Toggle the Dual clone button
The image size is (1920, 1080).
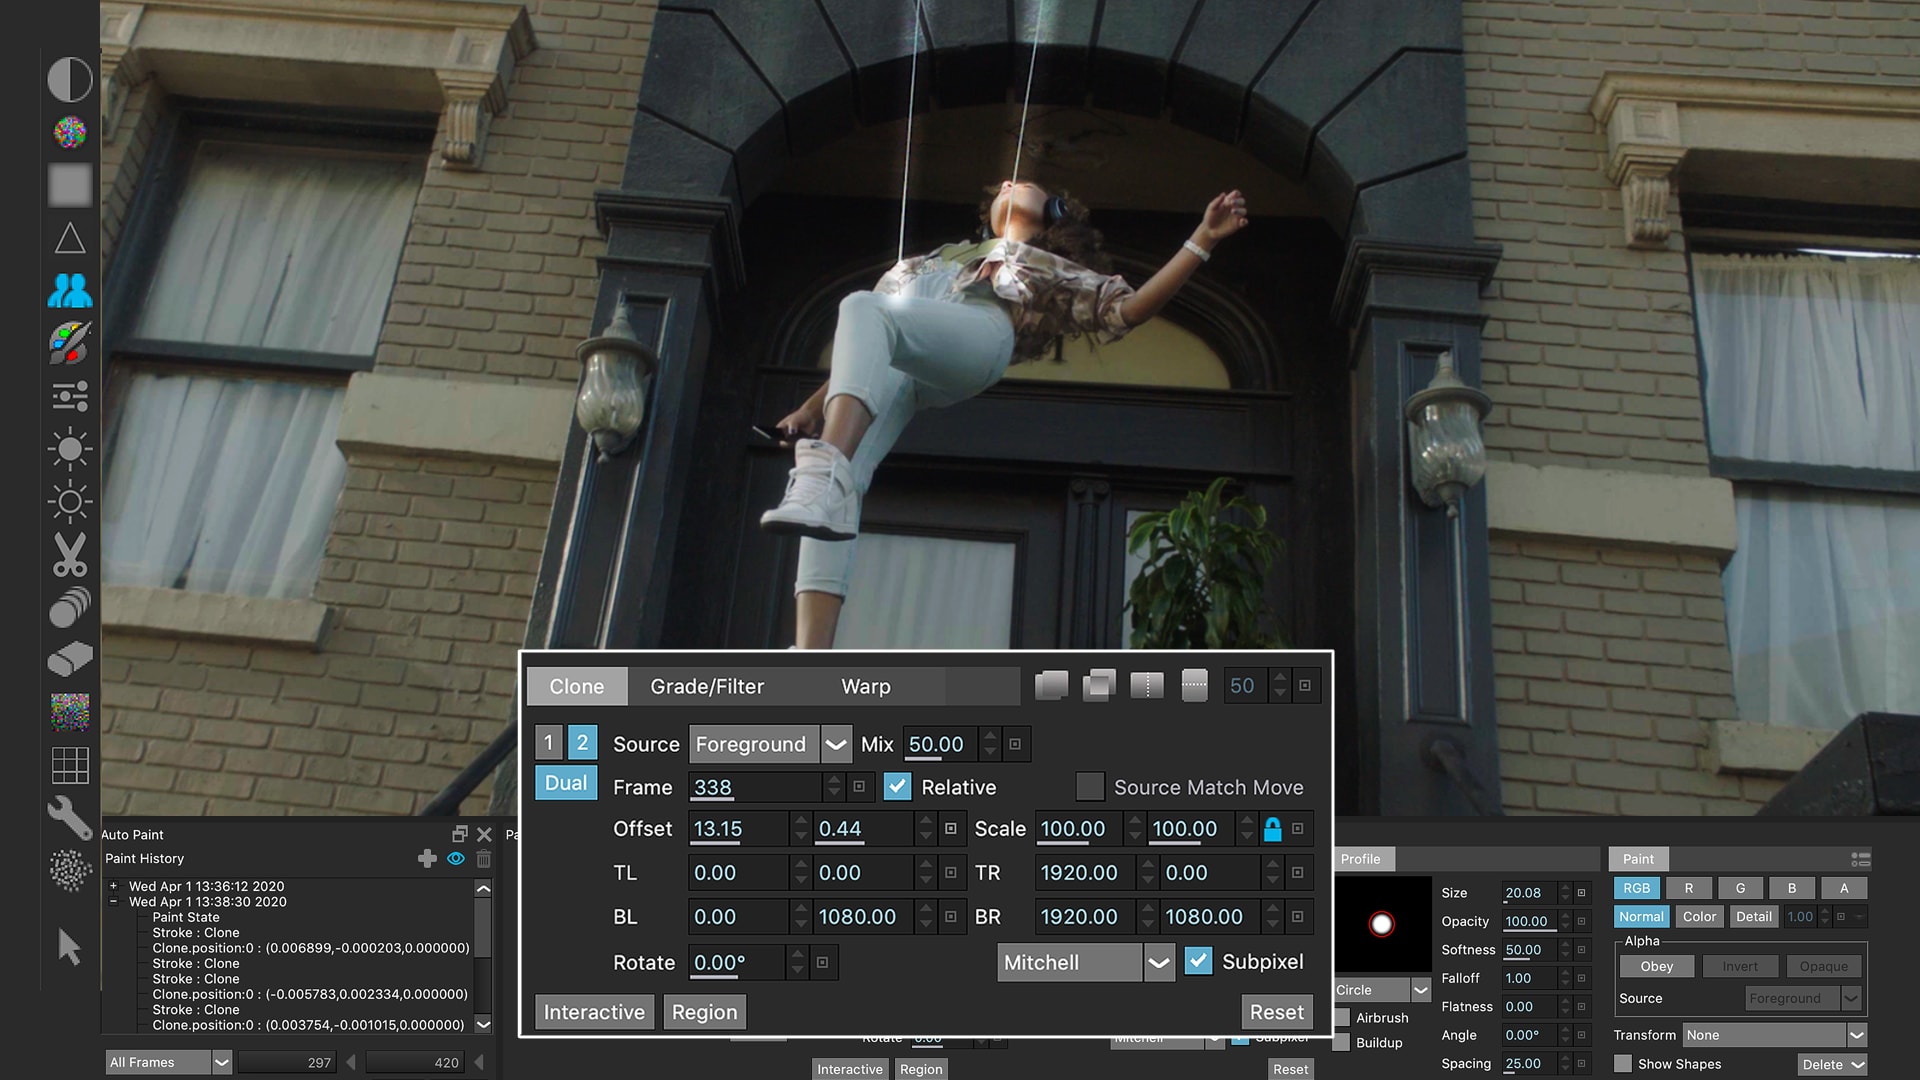[x=566, y=783]
